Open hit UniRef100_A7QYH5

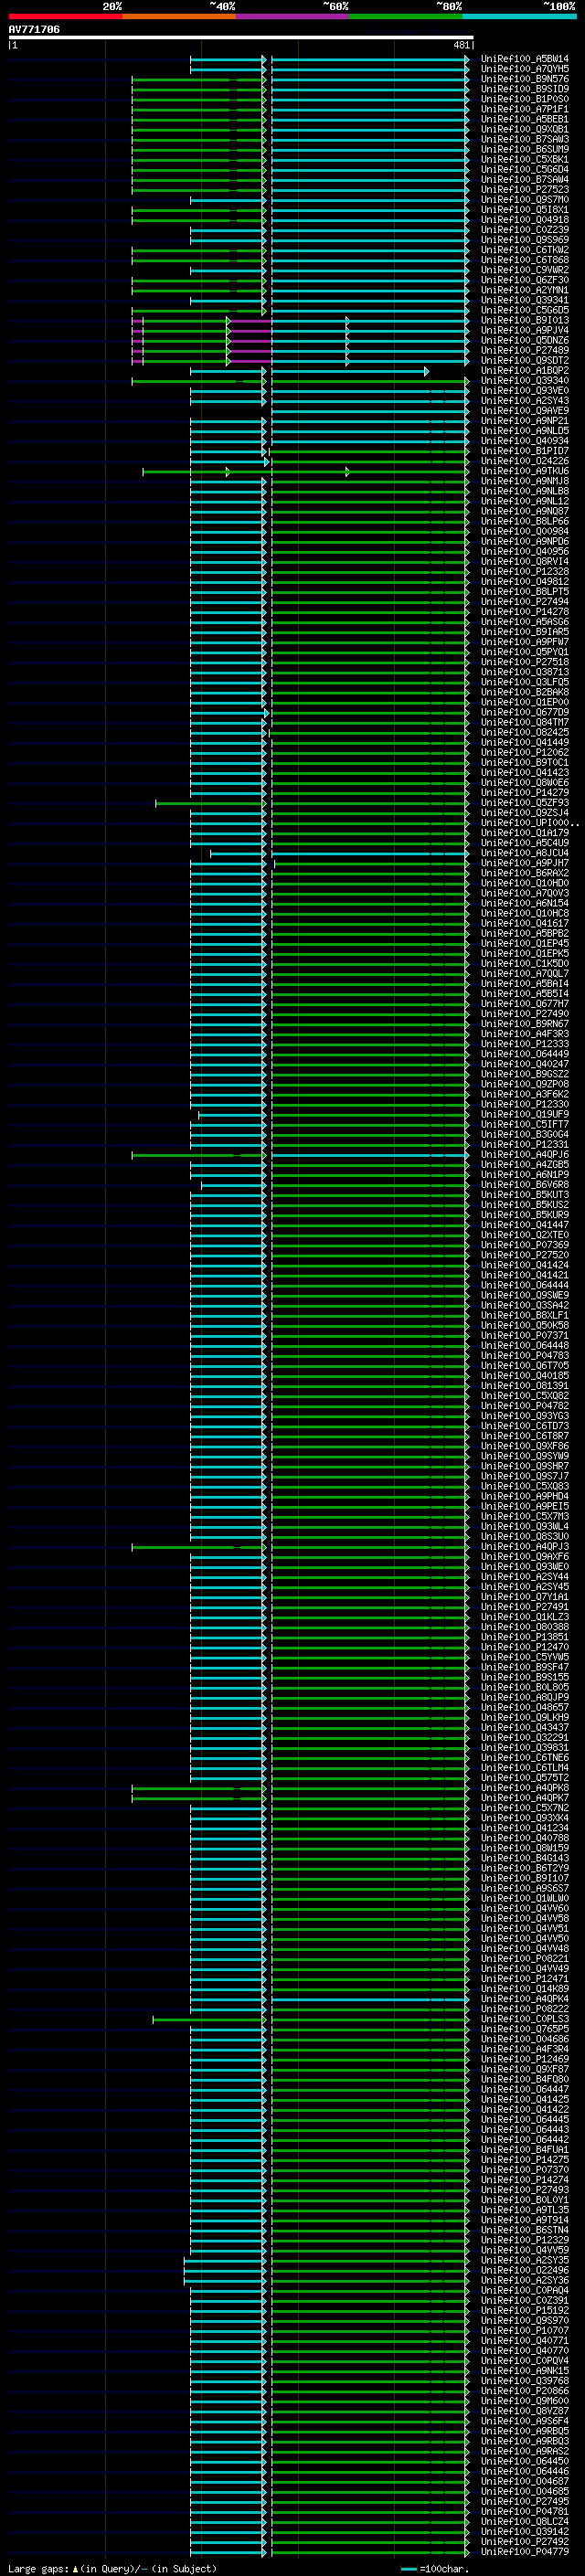525,69
